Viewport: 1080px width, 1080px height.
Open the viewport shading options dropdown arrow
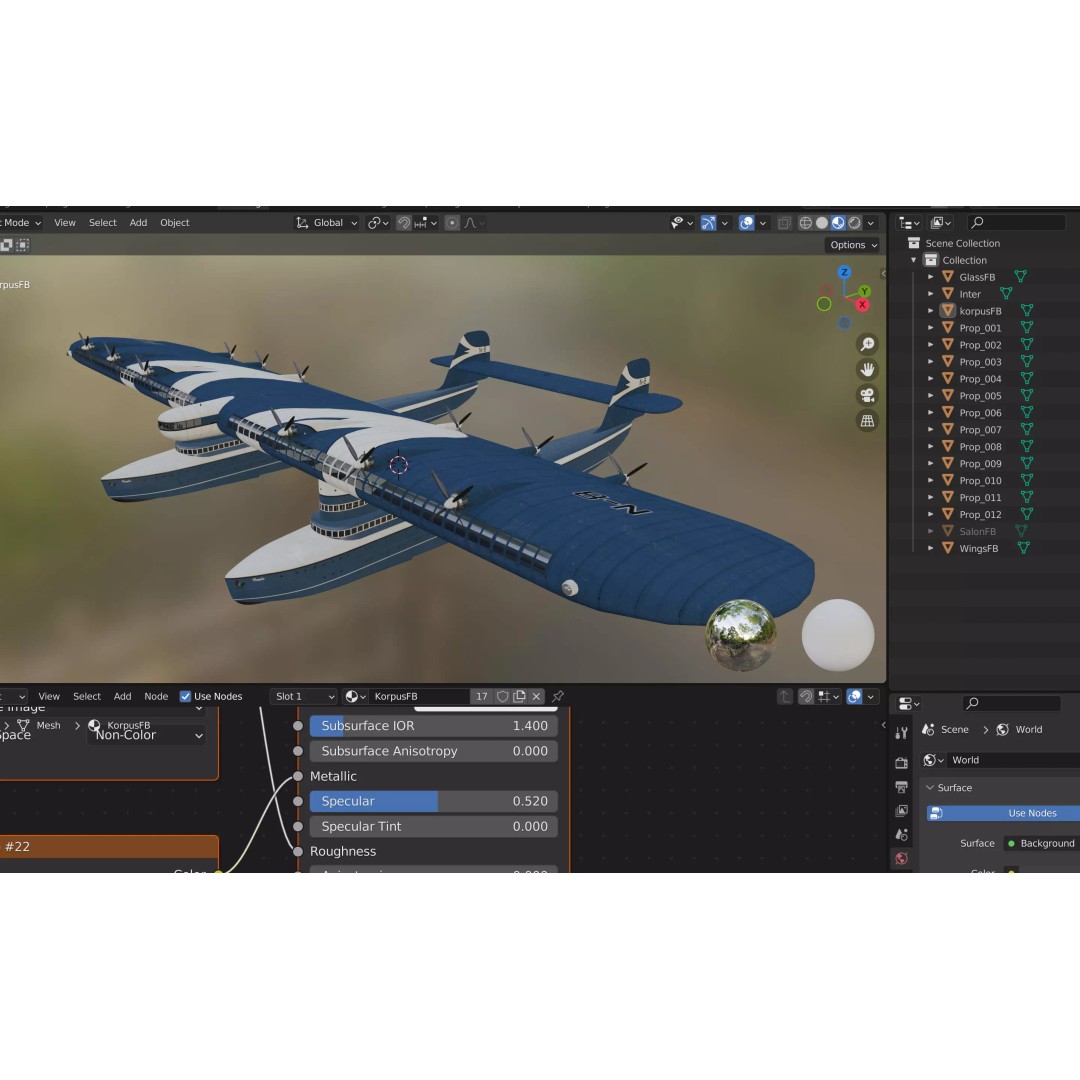(871, 222)
